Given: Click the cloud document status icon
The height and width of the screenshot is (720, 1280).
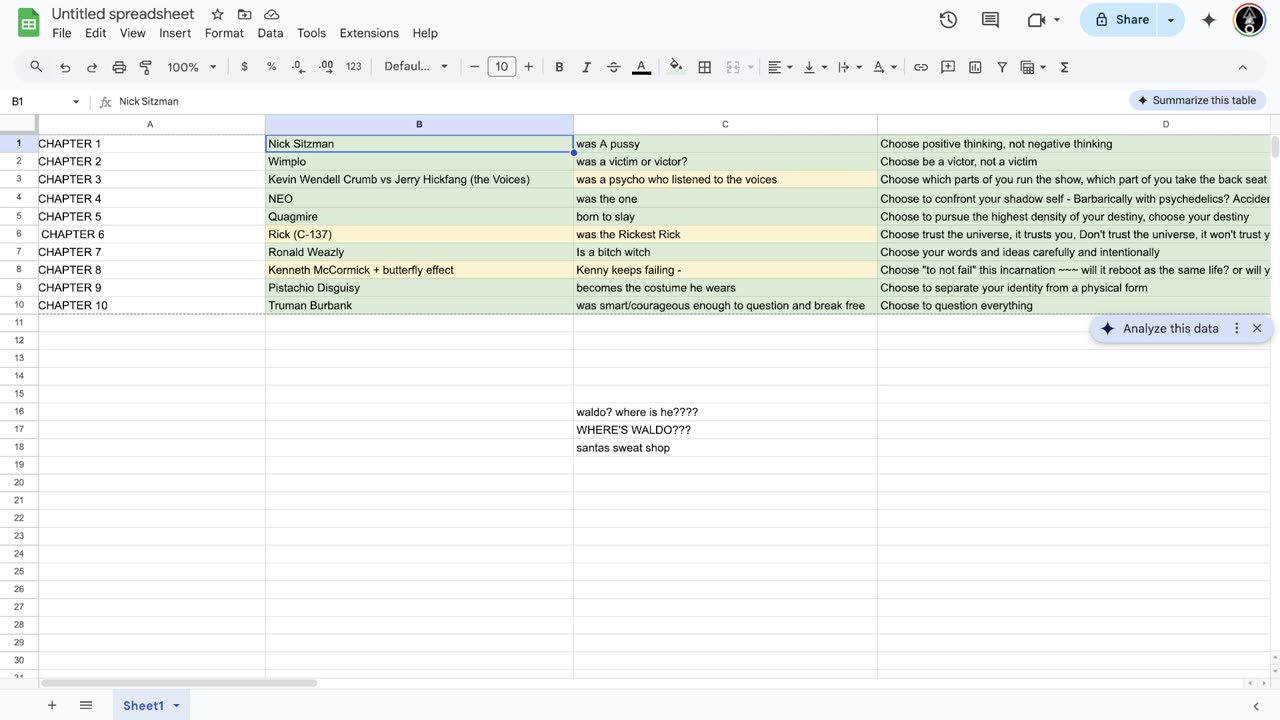Looking at the screenshot, I should [x=272, y=15].
